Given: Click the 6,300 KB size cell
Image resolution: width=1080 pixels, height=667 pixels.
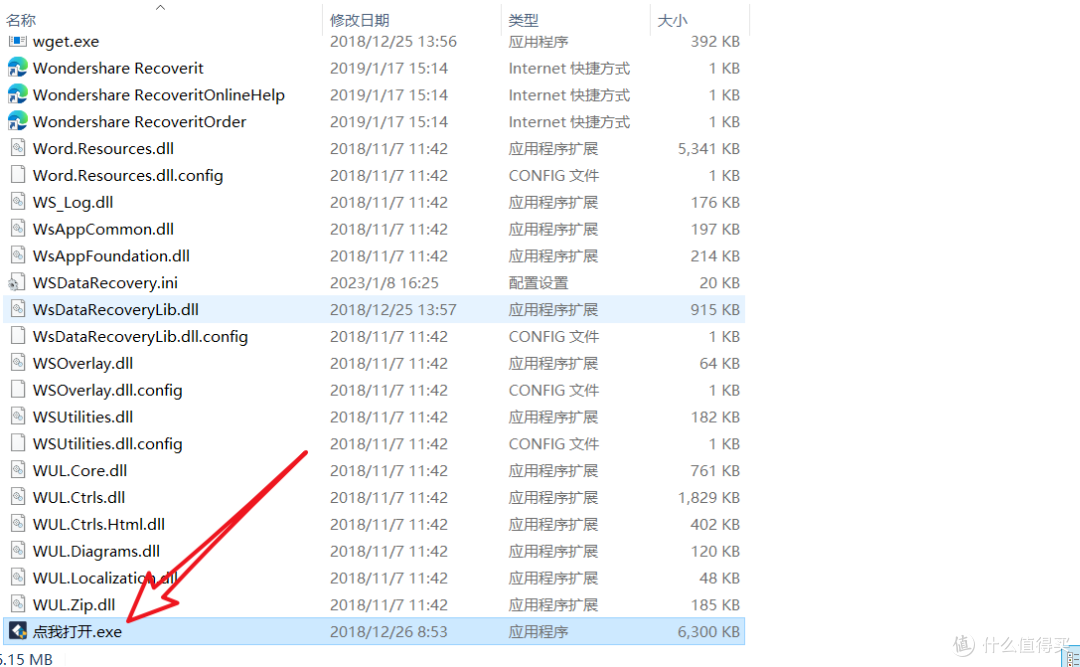Looking at the screenshot, I should click(709, 632).
